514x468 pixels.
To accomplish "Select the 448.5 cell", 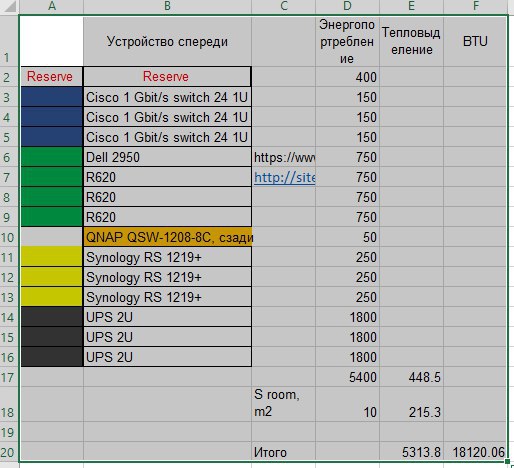I will (411, 377).
